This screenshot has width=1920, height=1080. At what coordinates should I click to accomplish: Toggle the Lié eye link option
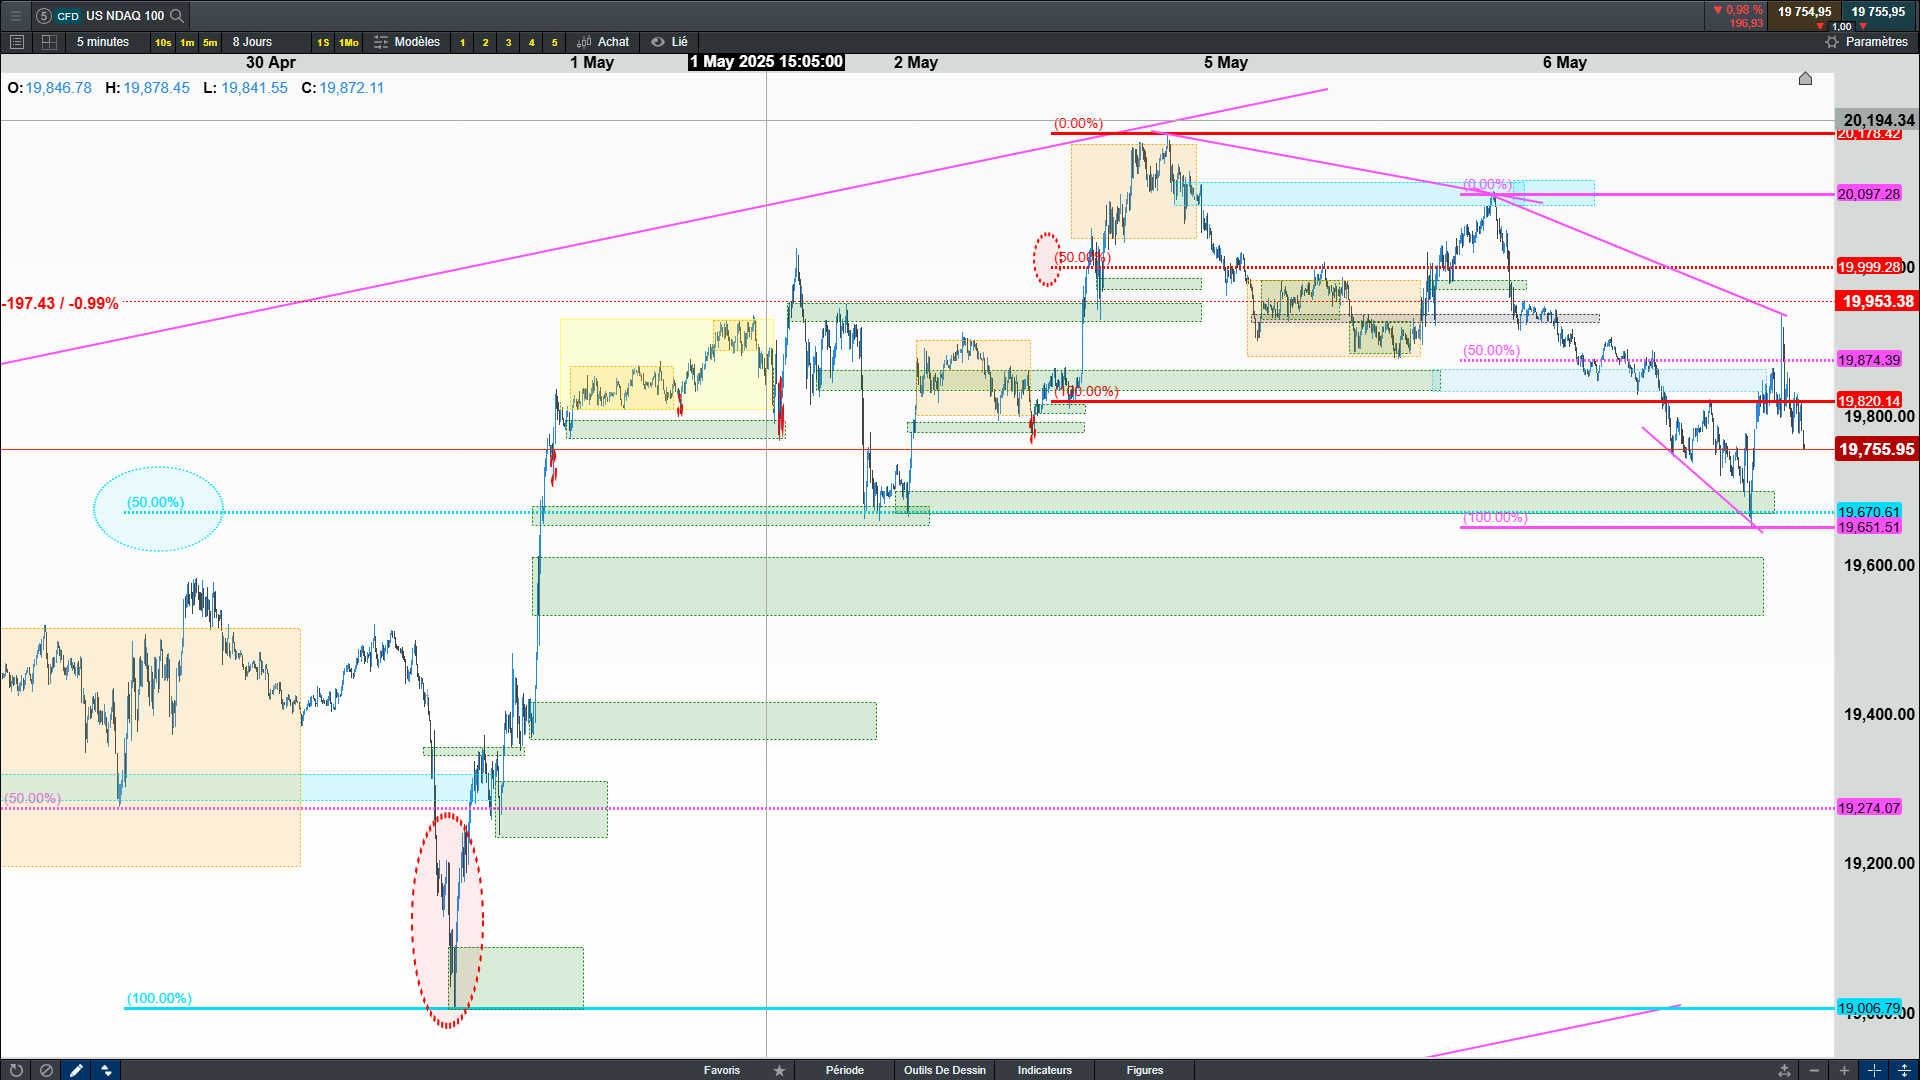pos(669,42)
